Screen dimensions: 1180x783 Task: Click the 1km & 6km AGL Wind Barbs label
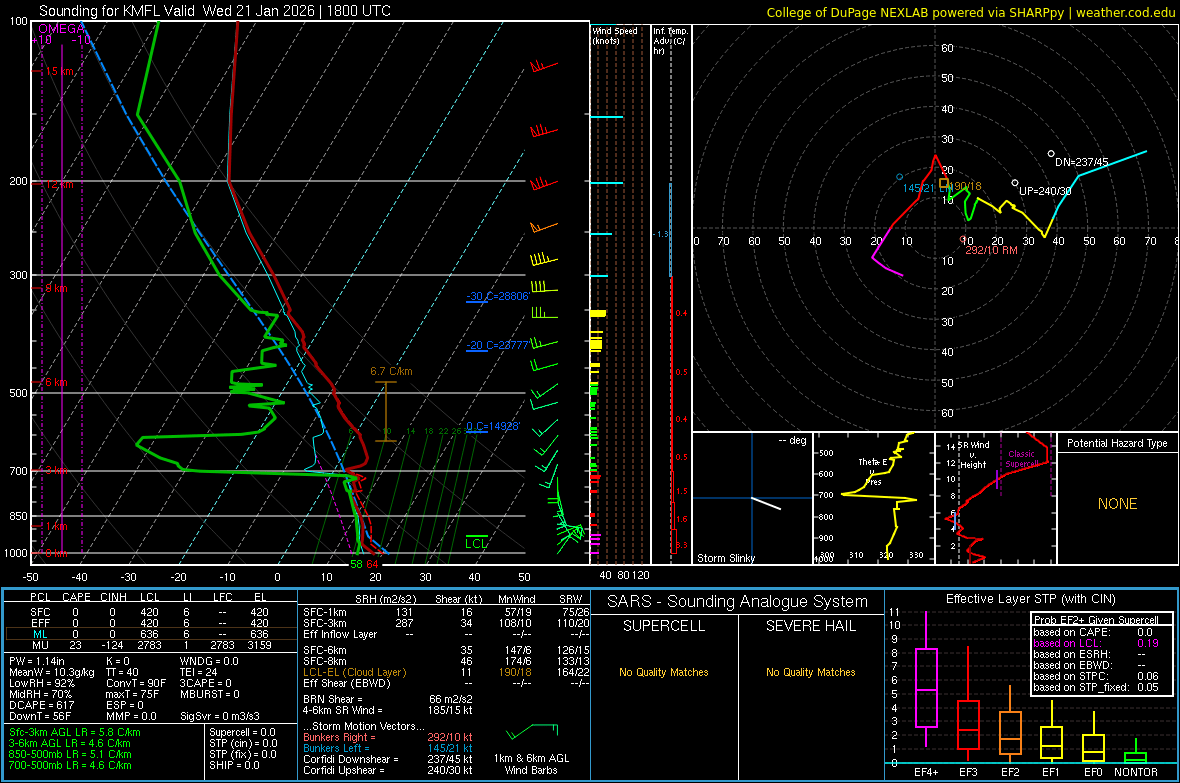point(531,764)
